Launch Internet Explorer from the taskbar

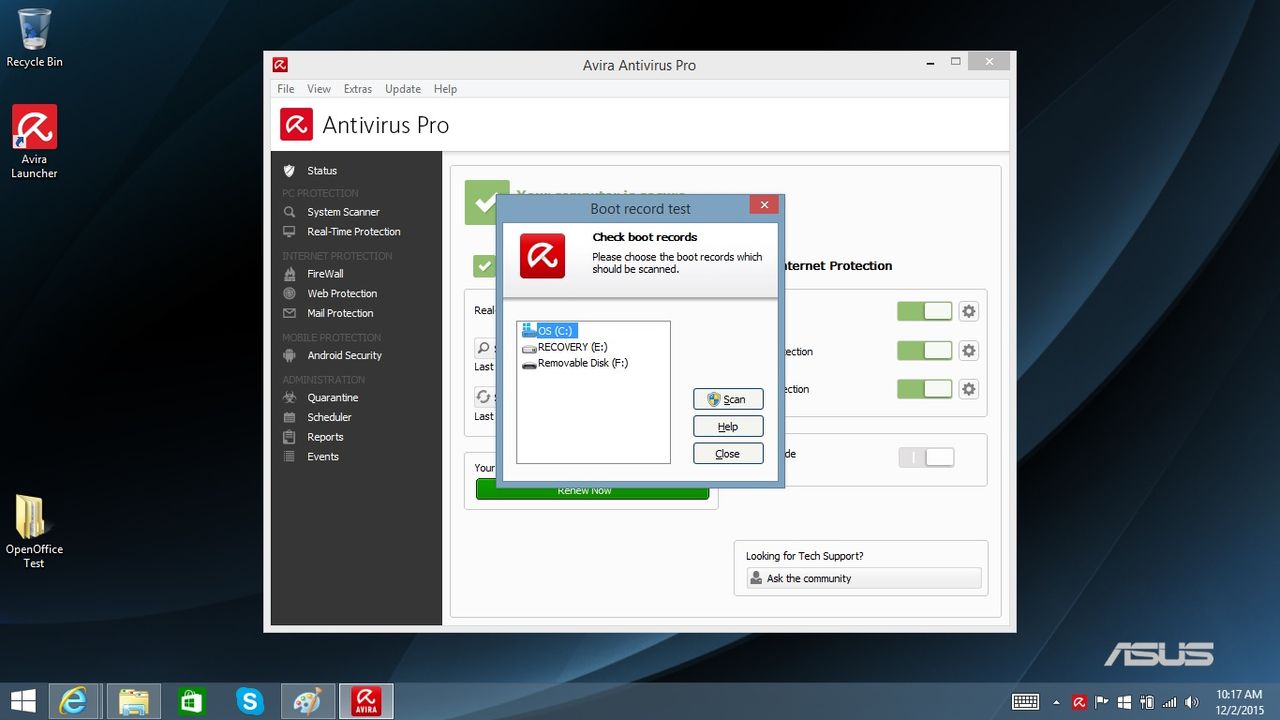click(x=74, y=701)
